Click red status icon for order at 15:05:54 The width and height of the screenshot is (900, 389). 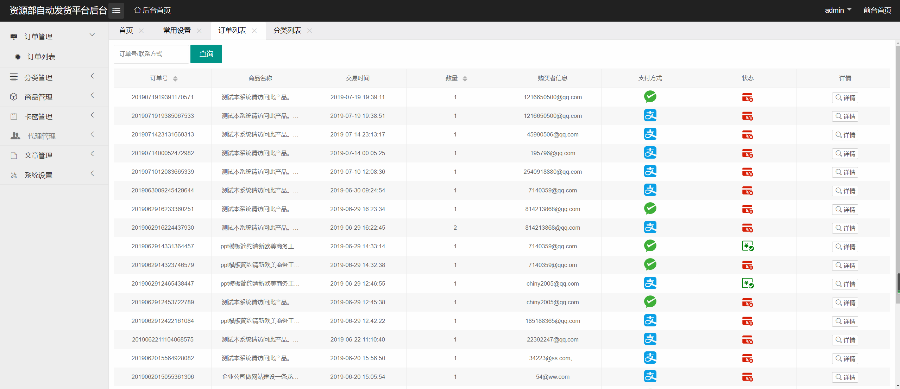[747, 377]
